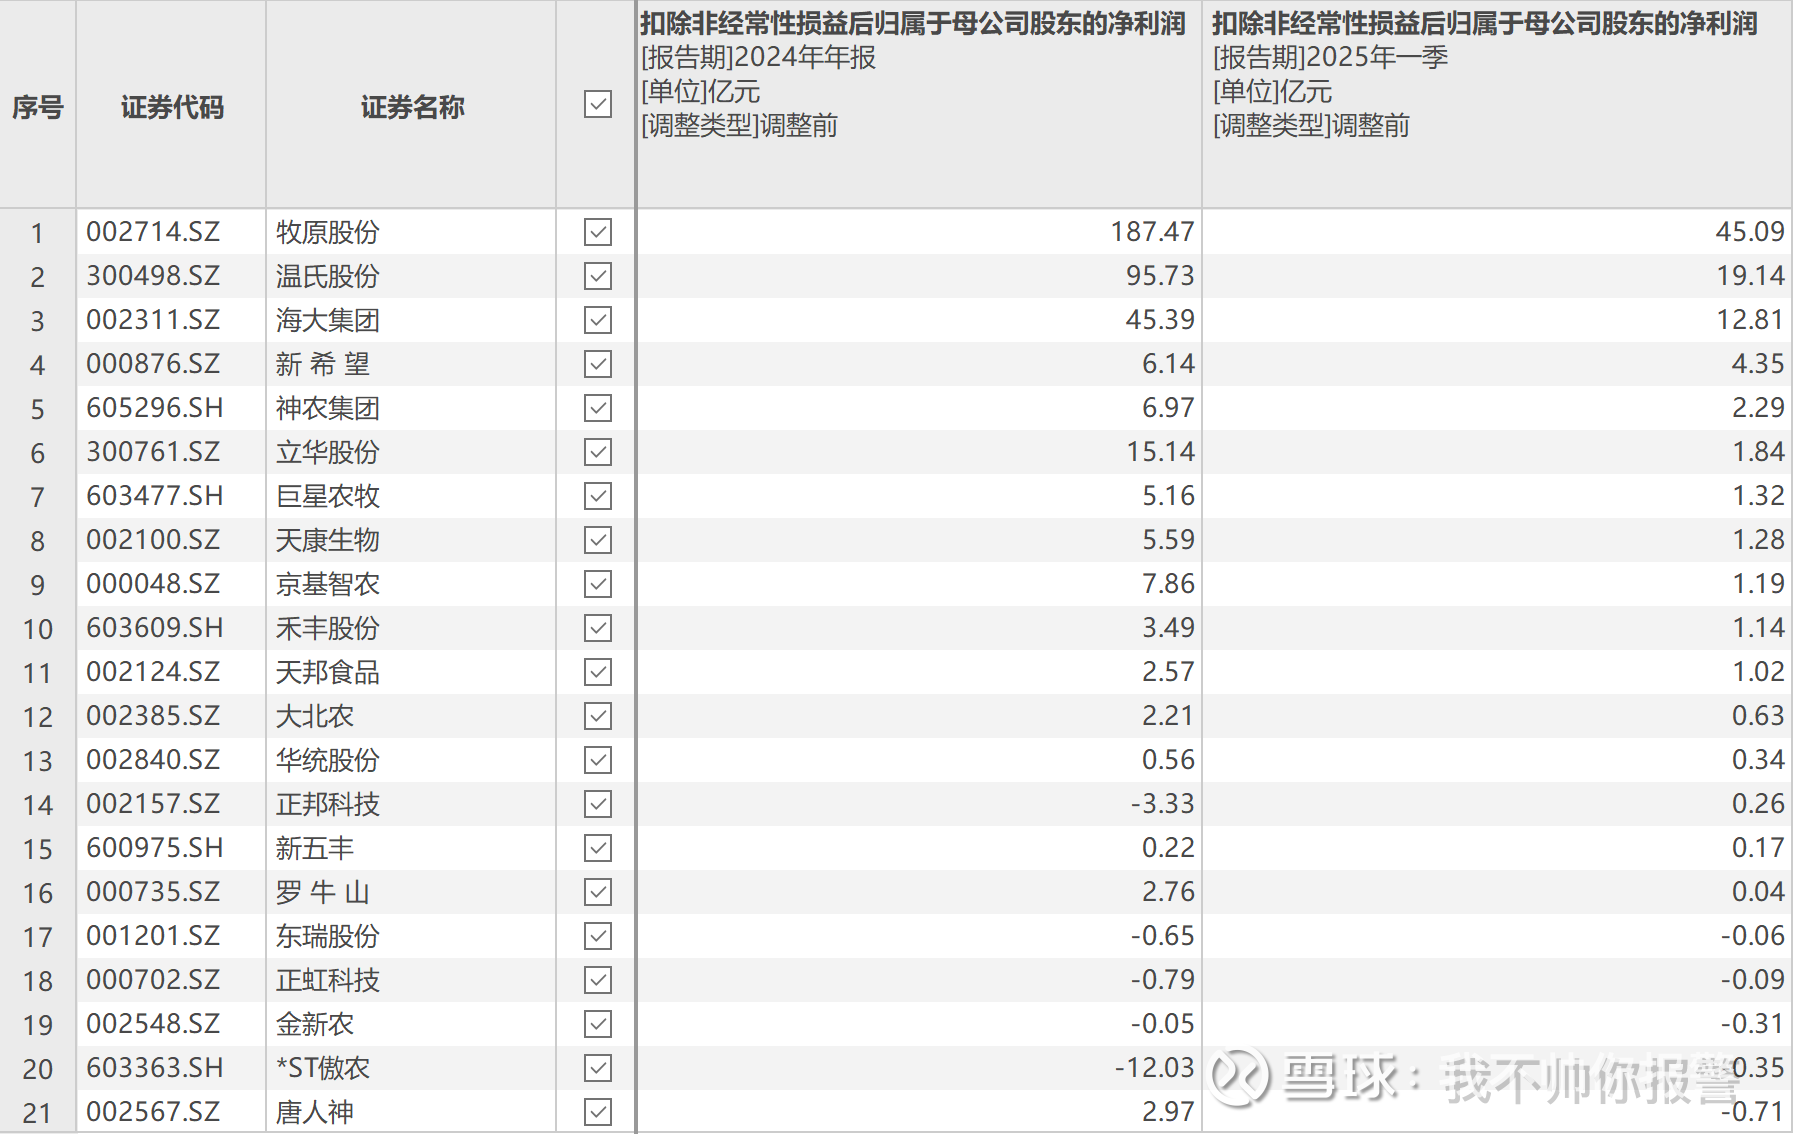Select stock code 002100.SZ

[x=153, y=540]
